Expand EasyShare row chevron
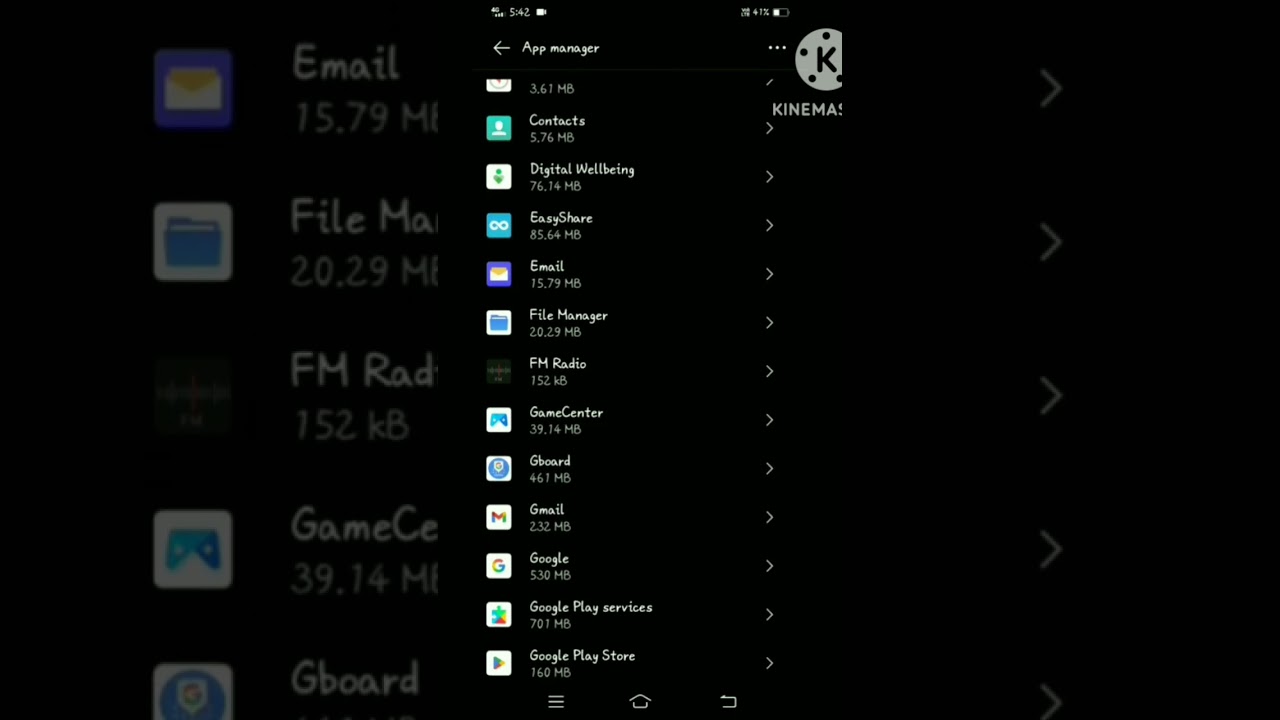 click(769, 225)
